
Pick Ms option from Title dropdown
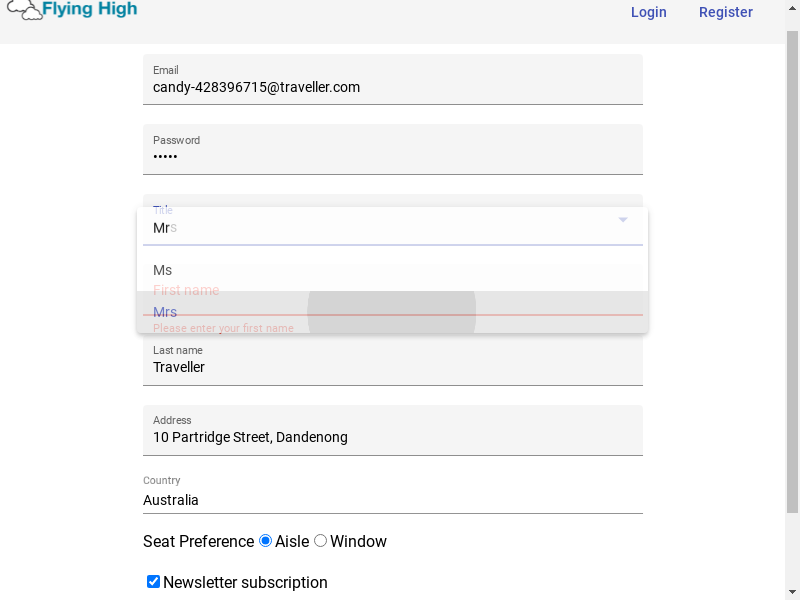click(392, 270)
